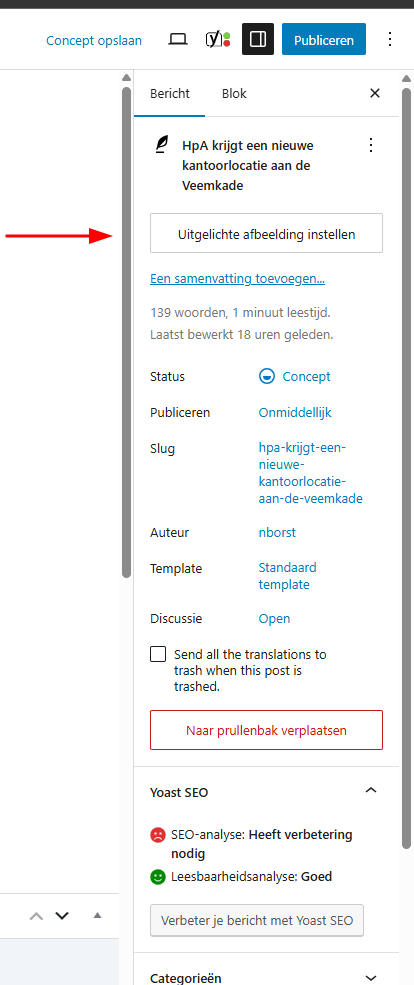Switch to the Blok tab
Image resolution: width=414 pixels, height=985 pixels.
coord(234,94)
